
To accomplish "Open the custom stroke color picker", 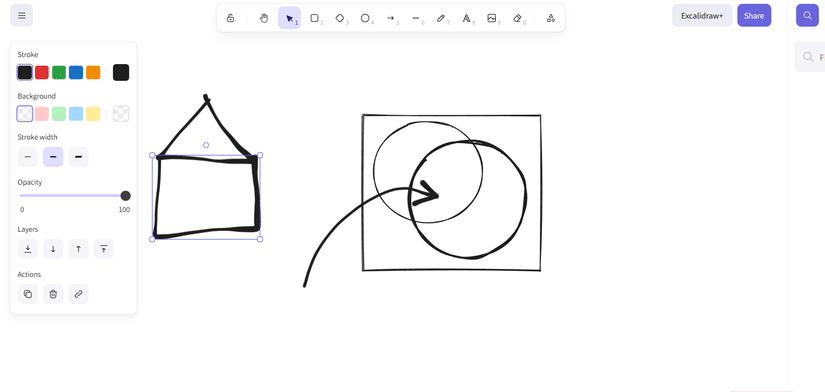I will [121, 73].
